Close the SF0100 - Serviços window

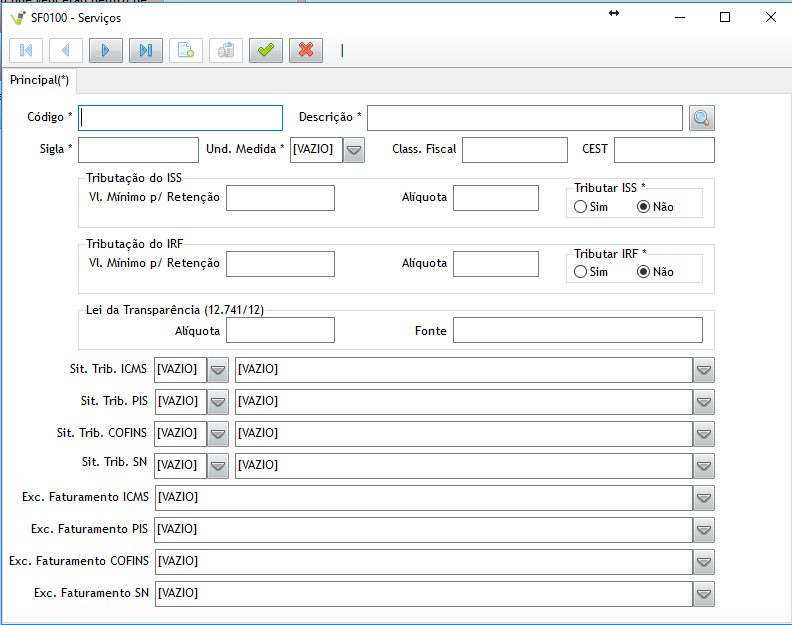(771, 18)
